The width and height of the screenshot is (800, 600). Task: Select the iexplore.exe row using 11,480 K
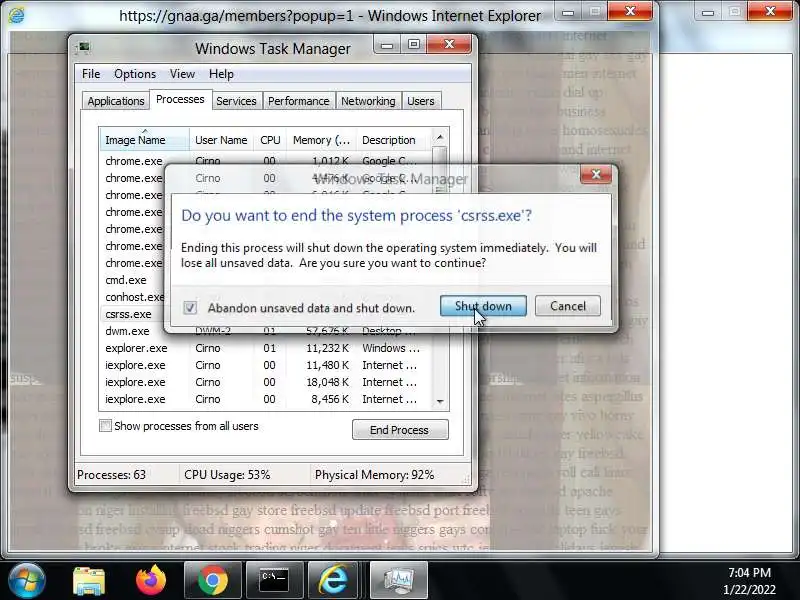pos(266,365)
